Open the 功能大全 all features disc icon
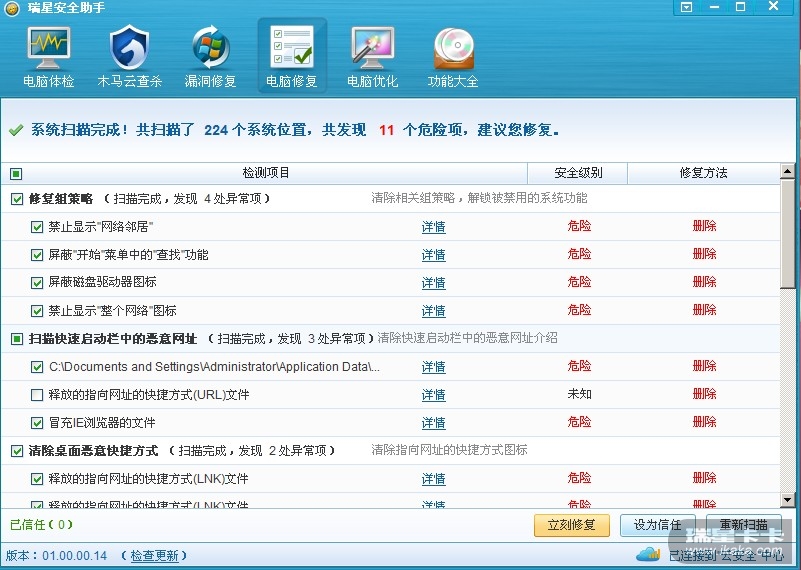Image resolution: width=801 pixels, height=570 pixels. point(453,56)
